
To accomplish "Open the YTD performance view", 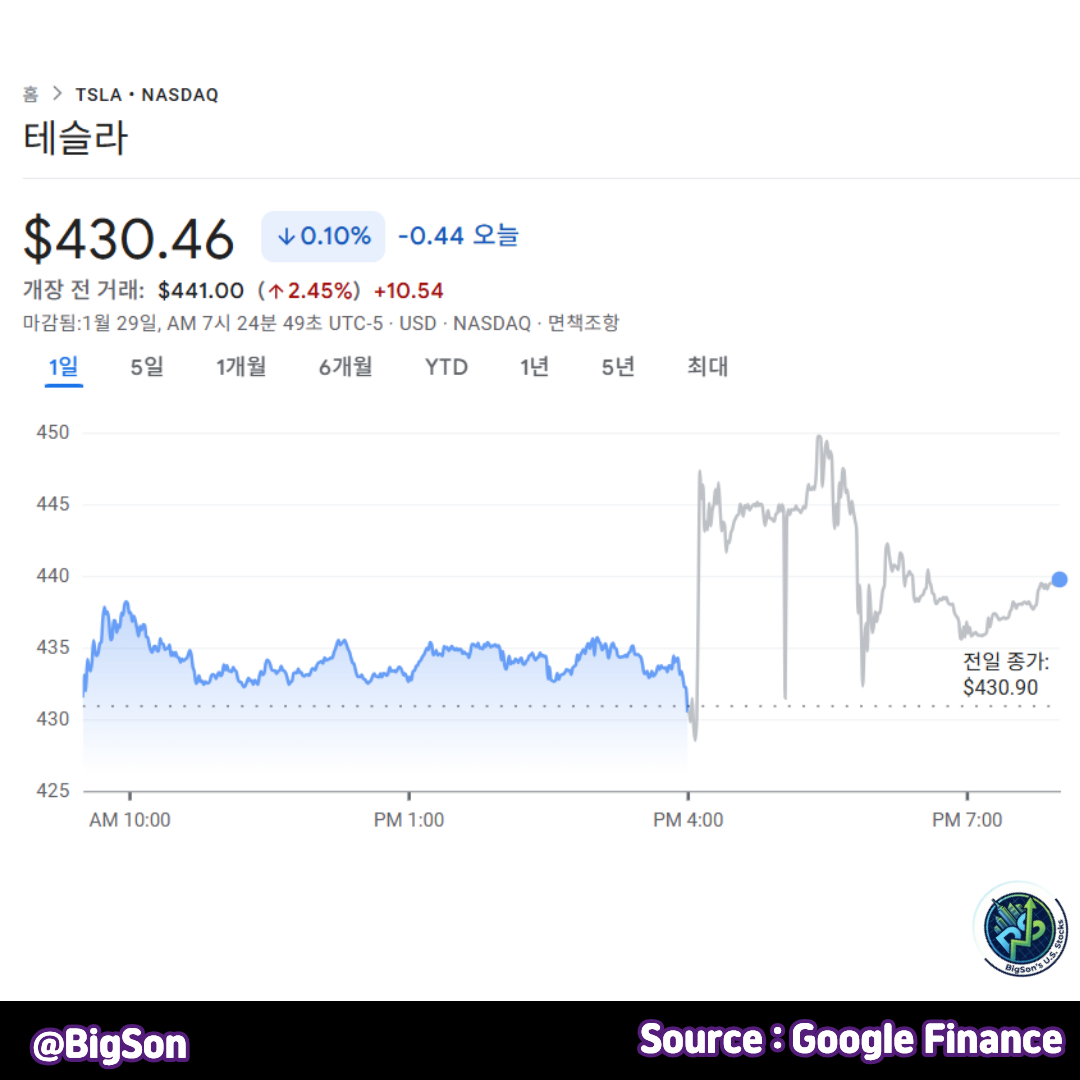I will coord(445,367).
